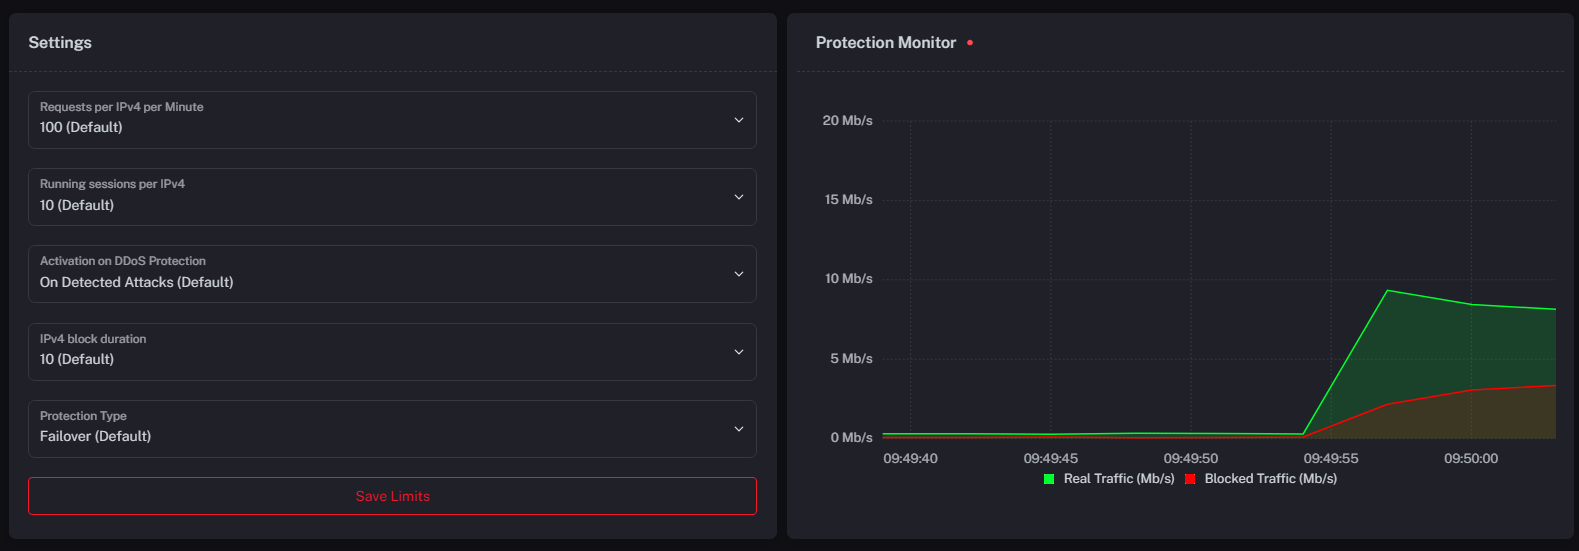Click chevron arrow in Requests per IPv4 field
Screen dimensions: 1579x551
pos(739,120)
